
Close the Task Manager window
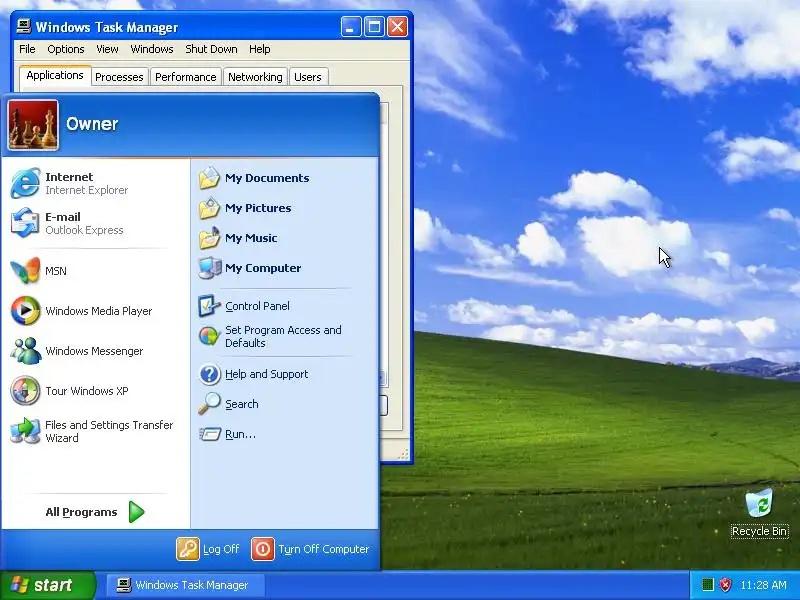[x=397, y=27]
